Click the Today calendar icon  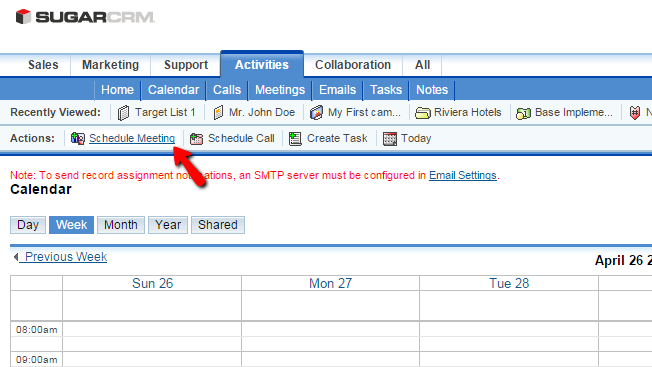(x=390, y=138)
